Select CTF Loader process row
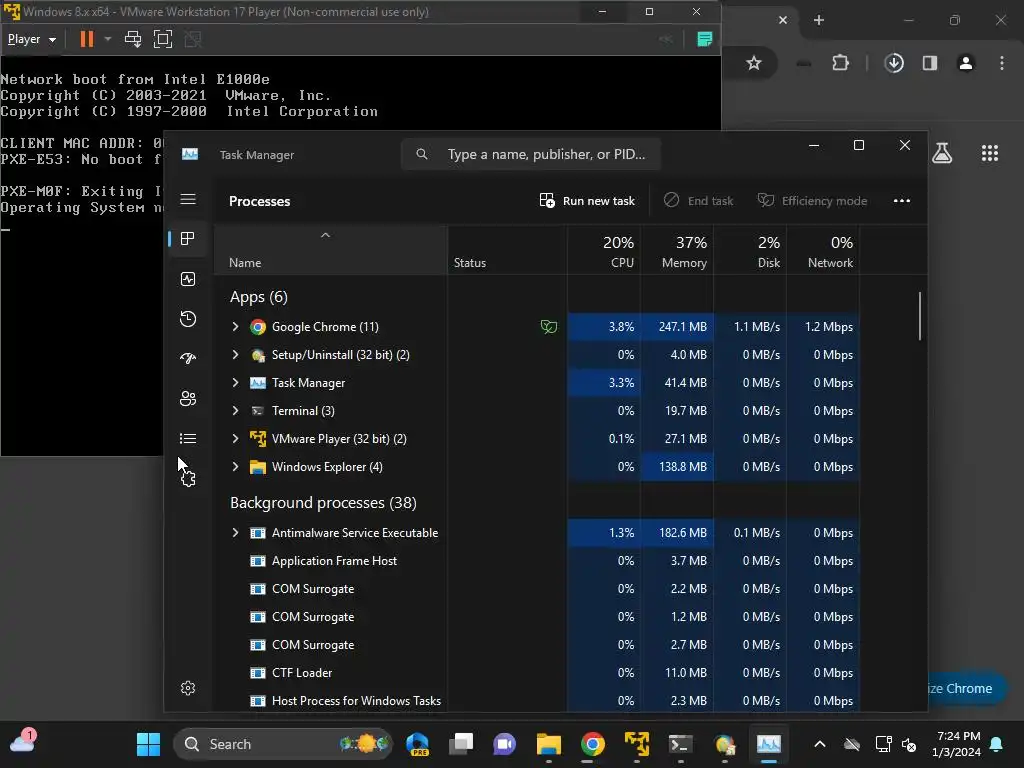The image size is (1024, 768). pos(537,673)
